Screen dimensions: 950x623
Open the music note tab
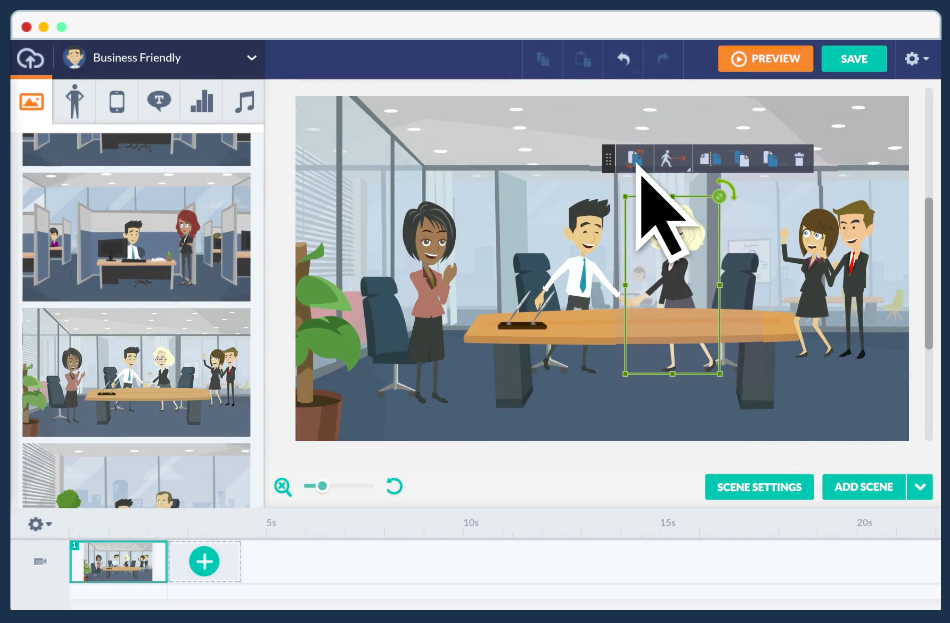(244, 101)
